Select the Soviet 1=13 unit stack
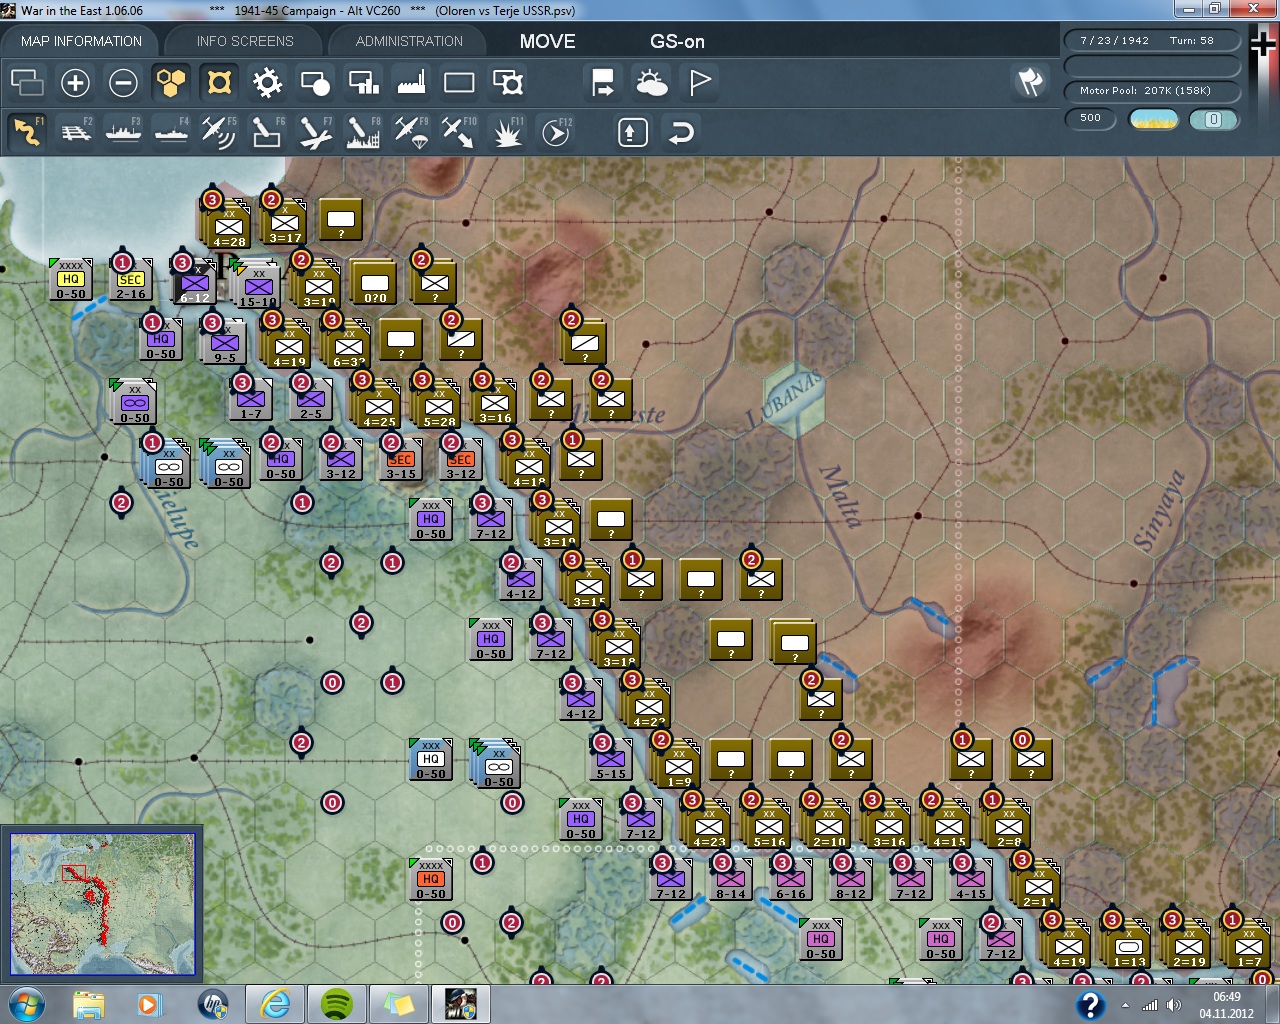The width and height of the screenshot is (1280, 1024). tap(1127, 942)
